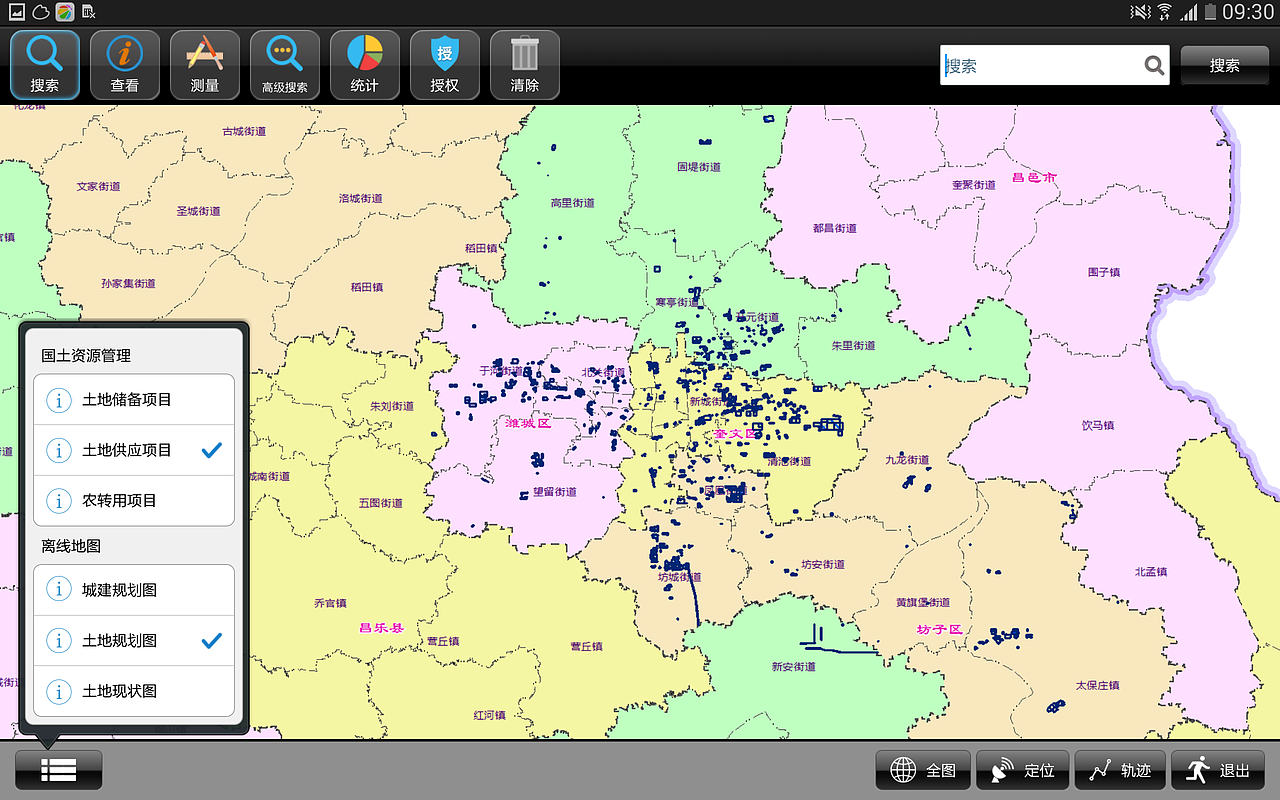The width and height of the screenshot is (1280, 800).
Task: Enable the 城建规划图 offline map
Action: point(134,590)
